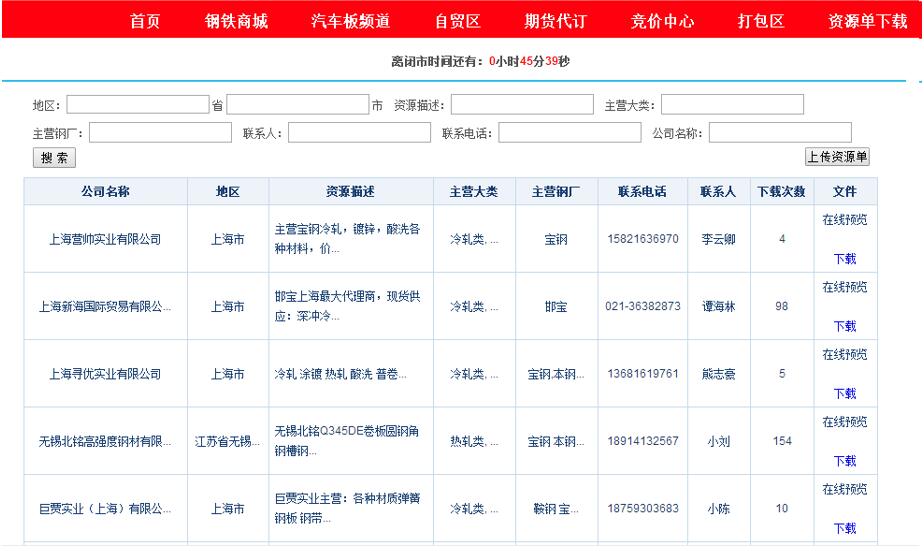Navigate to 竞价中心 page
Image resolution: width=924 pixels, height=551 pixels.
pos(662,21)
